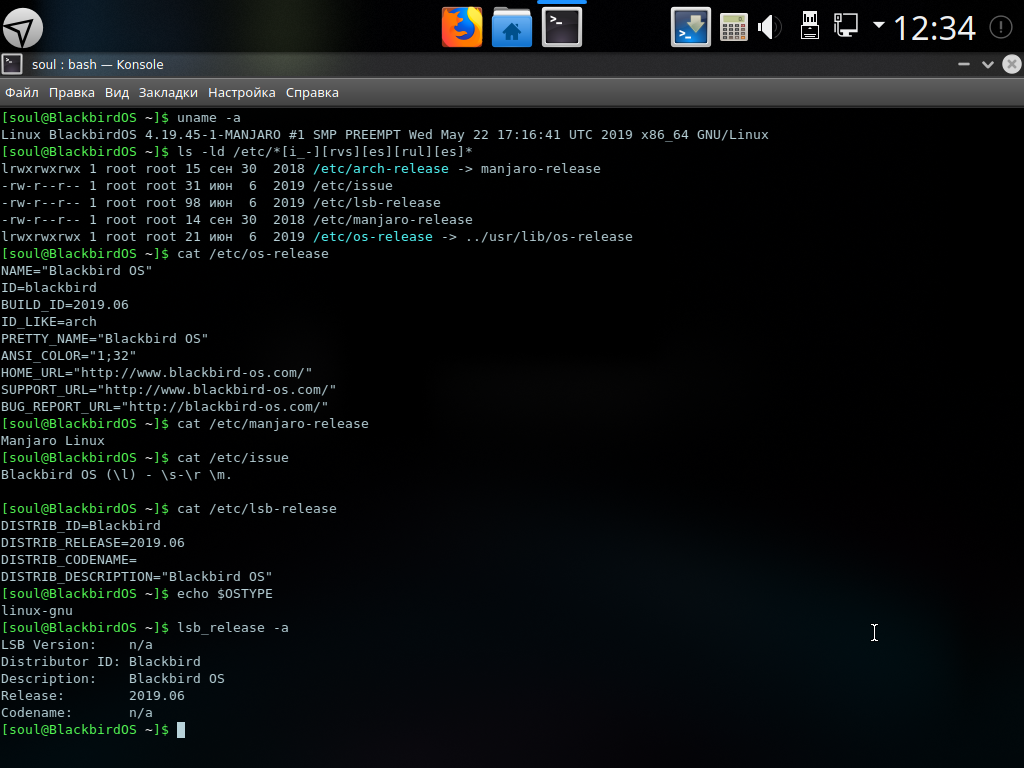1024x768 pixels.
Task: Click the "cat /etc/manjaro-release" command
Action: point(273,423)
